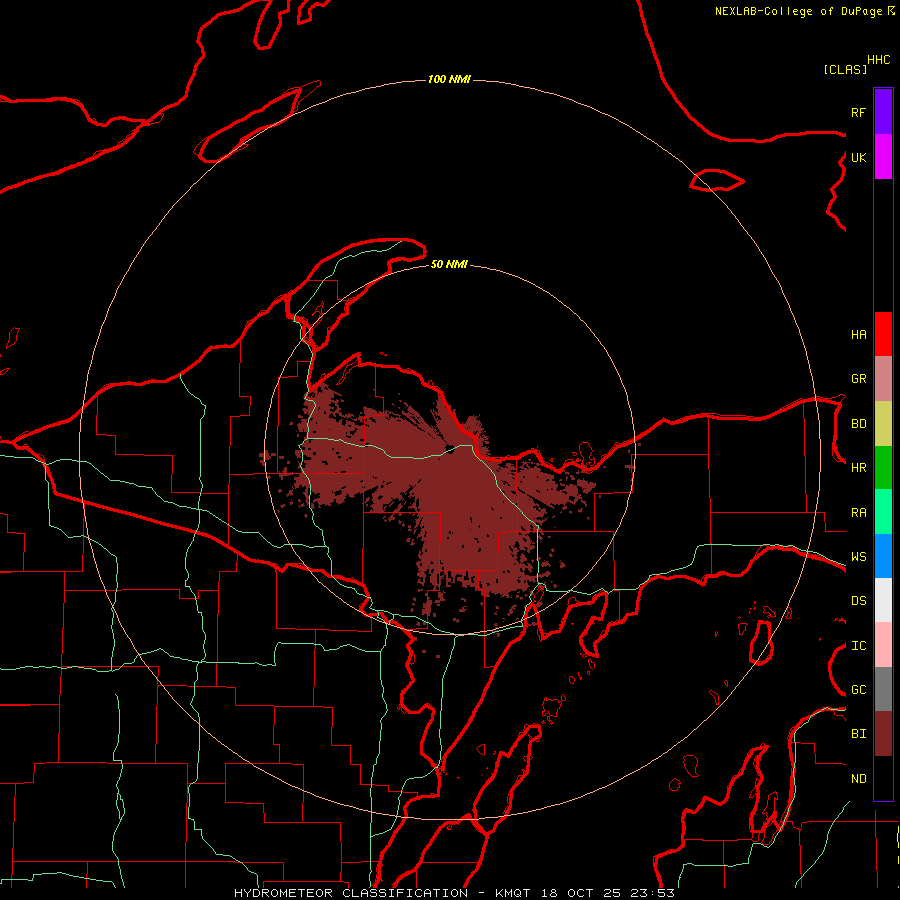Click the DS legend label
The image size is (900, 900).
pos(858,601)
